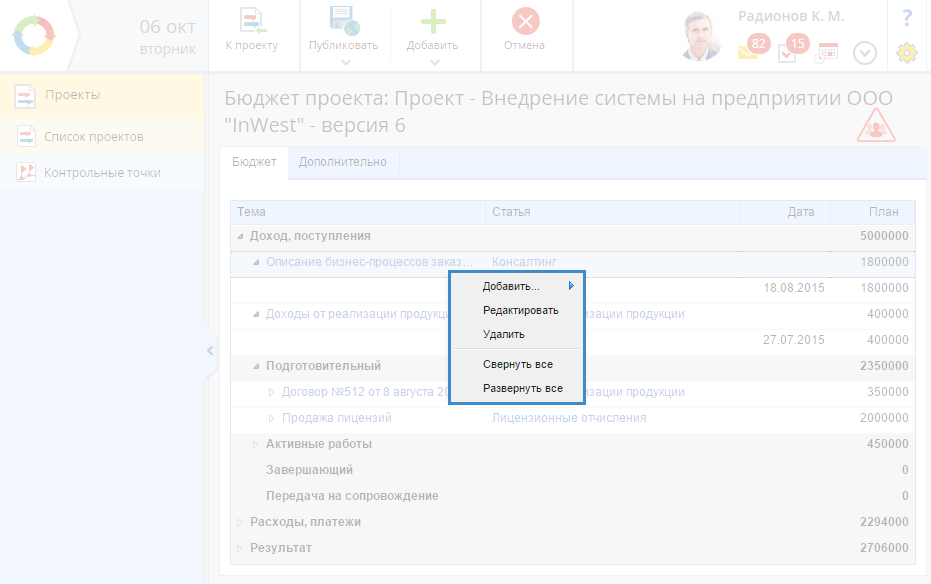The image size is (931, 584).
Task: Choose 'Удалить' in the context menu
Action: [x=503, y=334]
